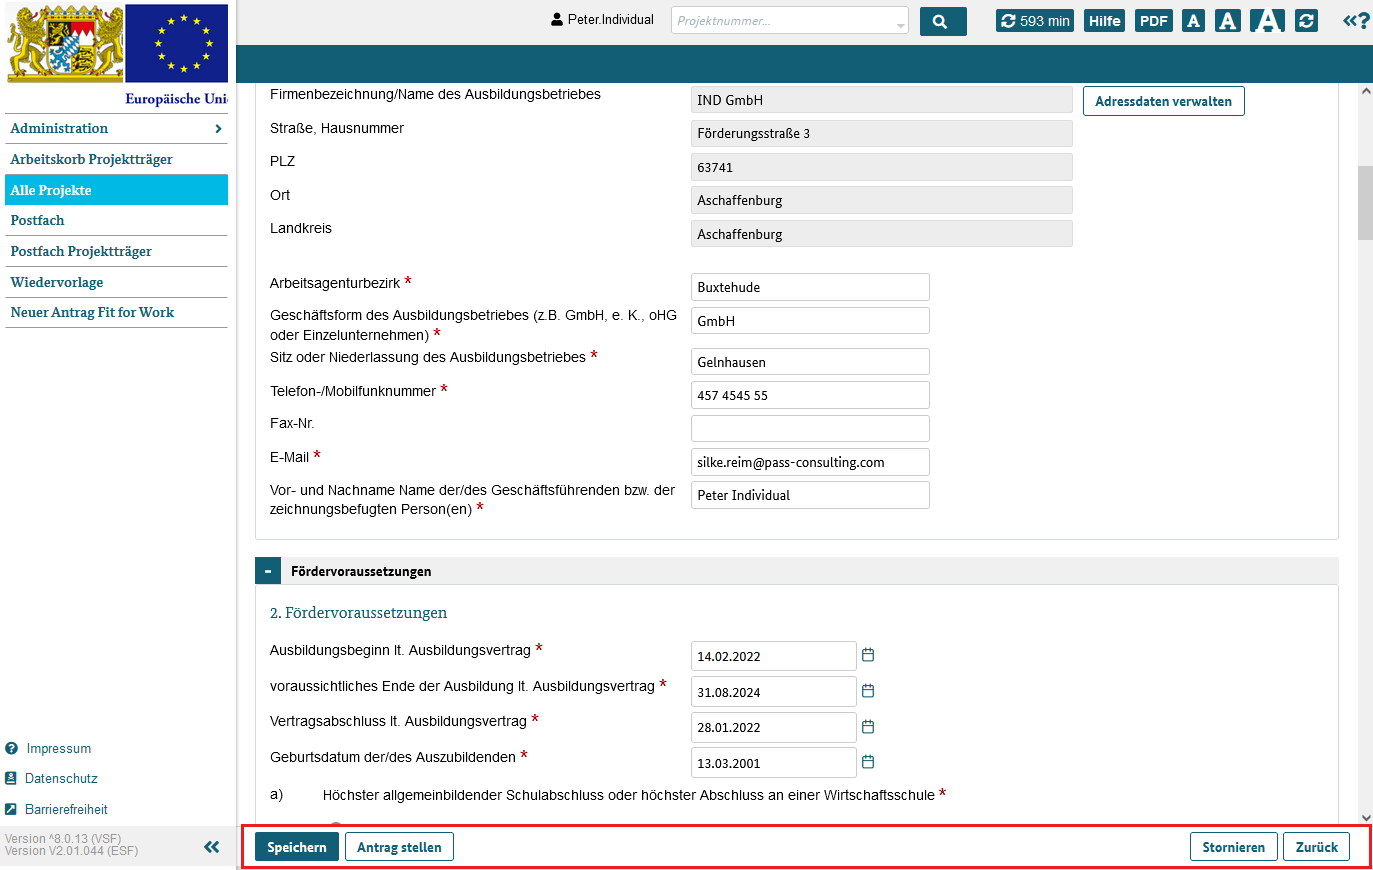The width and height of the screenshot is (1373, 870).
Task: Select the smallest font size A
Action: 1193,21
